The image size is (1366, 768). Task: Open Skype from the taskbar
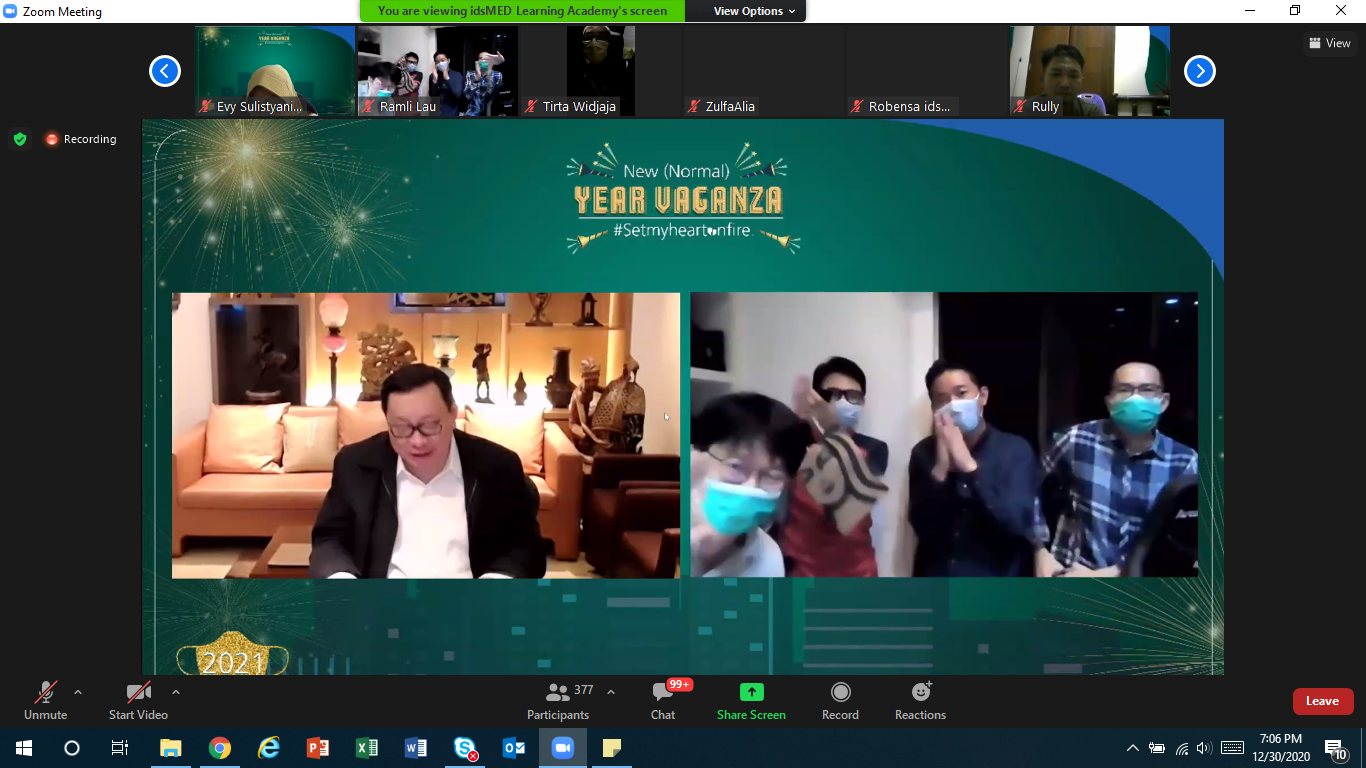[x=465, y=747]
